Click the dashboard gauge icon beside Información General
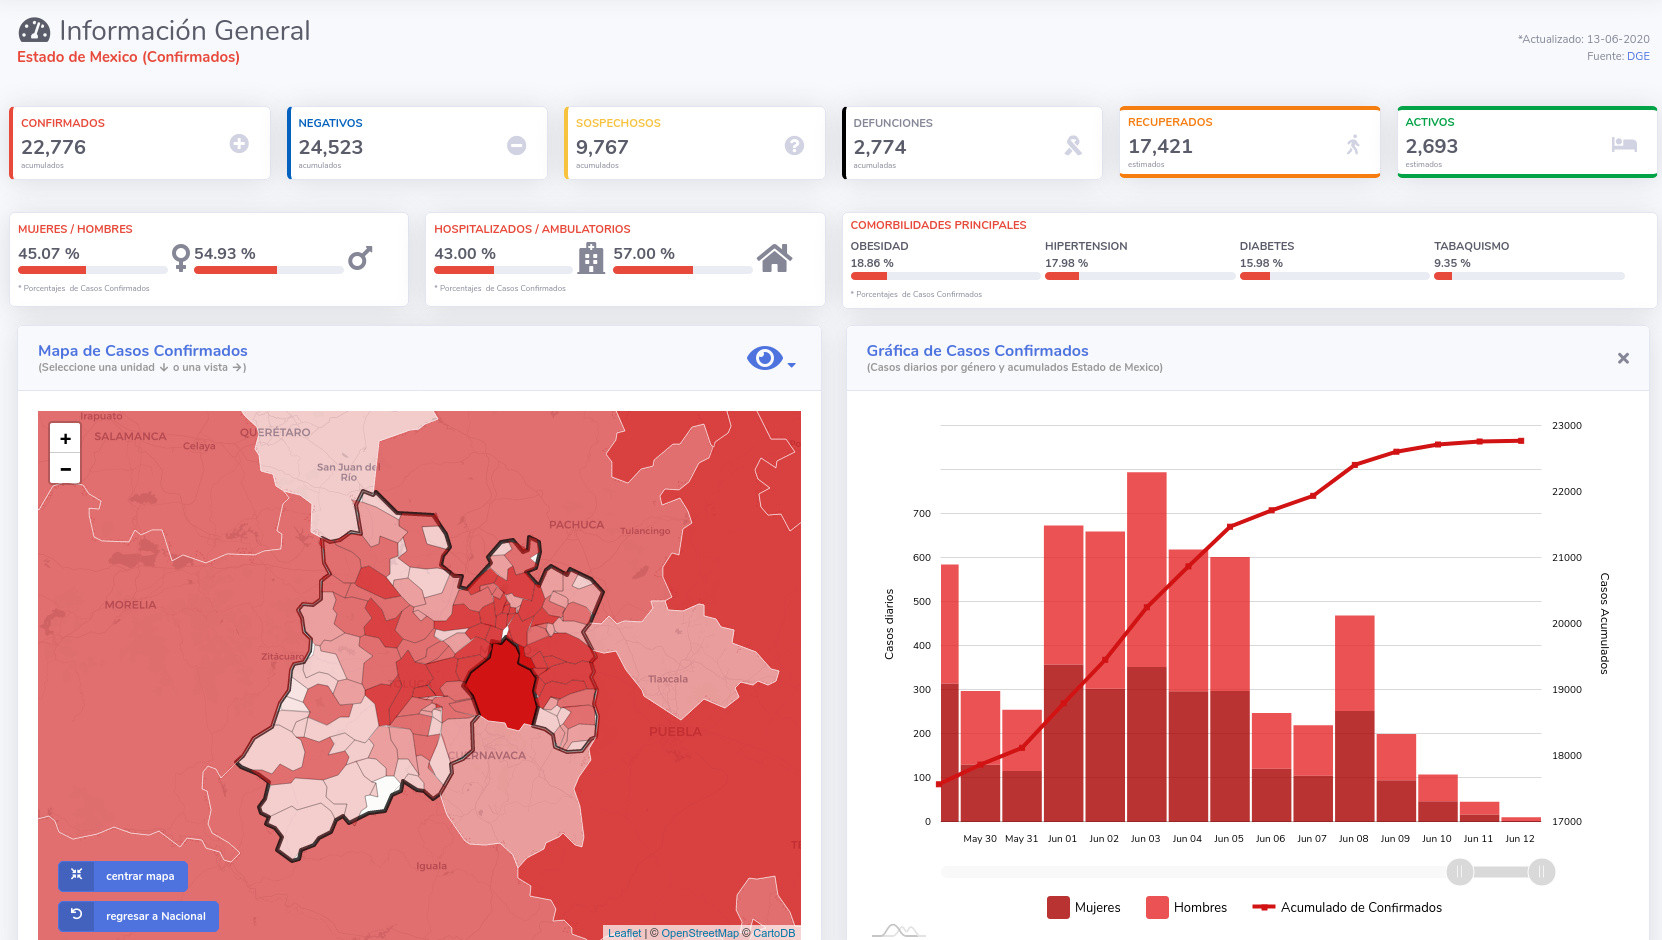Image resolution: width=1662 pixels, height=940 pixels. tap(34, 31)
